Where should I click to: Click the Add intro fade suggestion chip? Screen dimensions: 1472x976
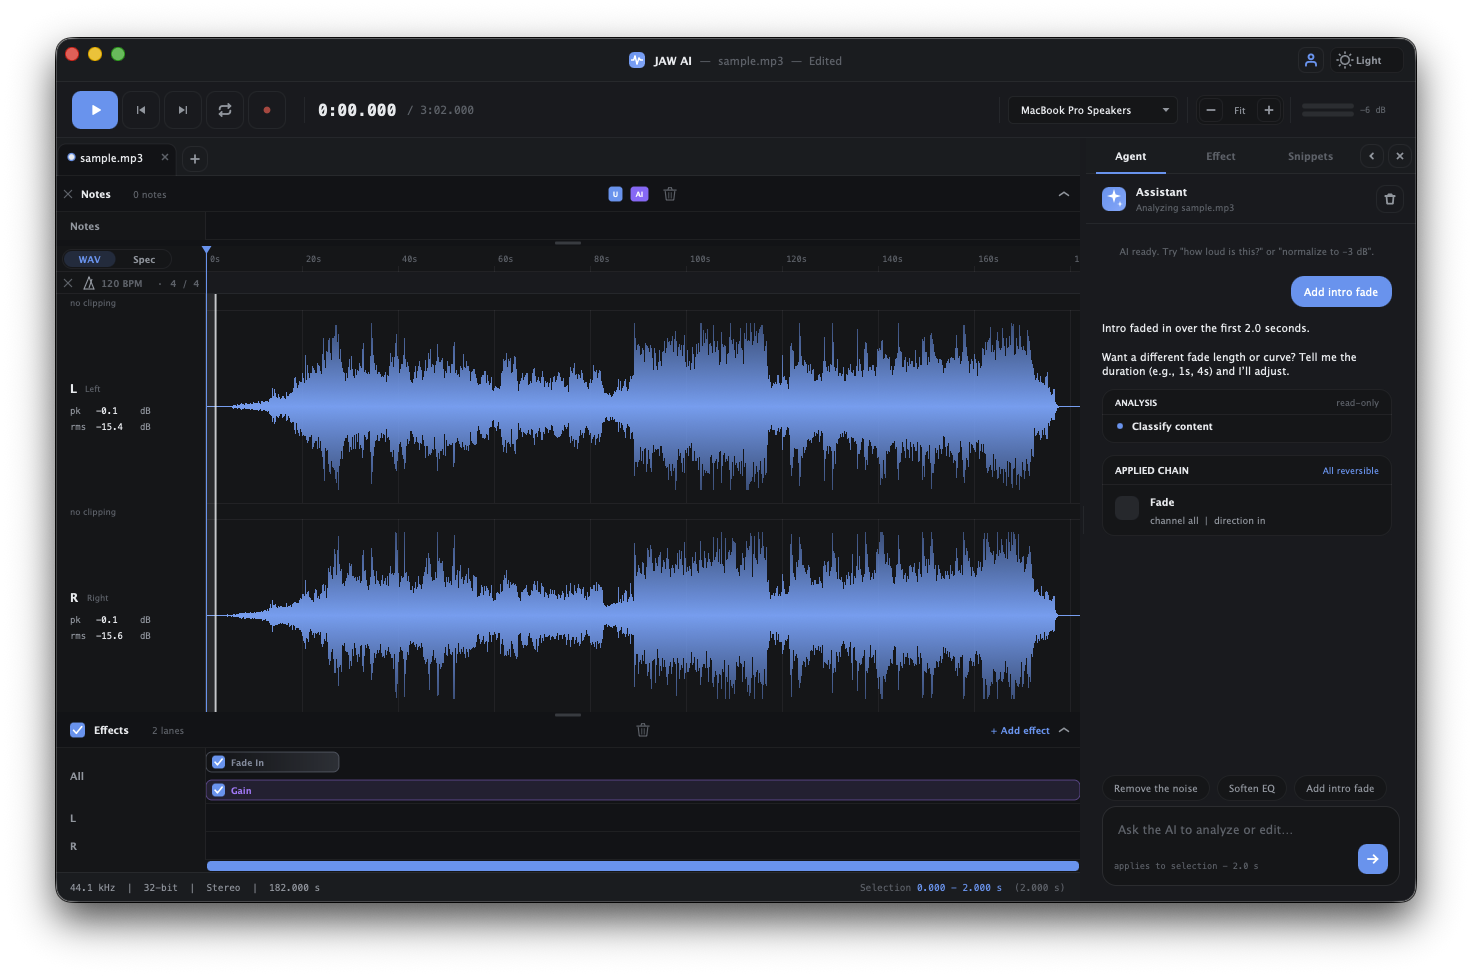tap(1340, 789)
